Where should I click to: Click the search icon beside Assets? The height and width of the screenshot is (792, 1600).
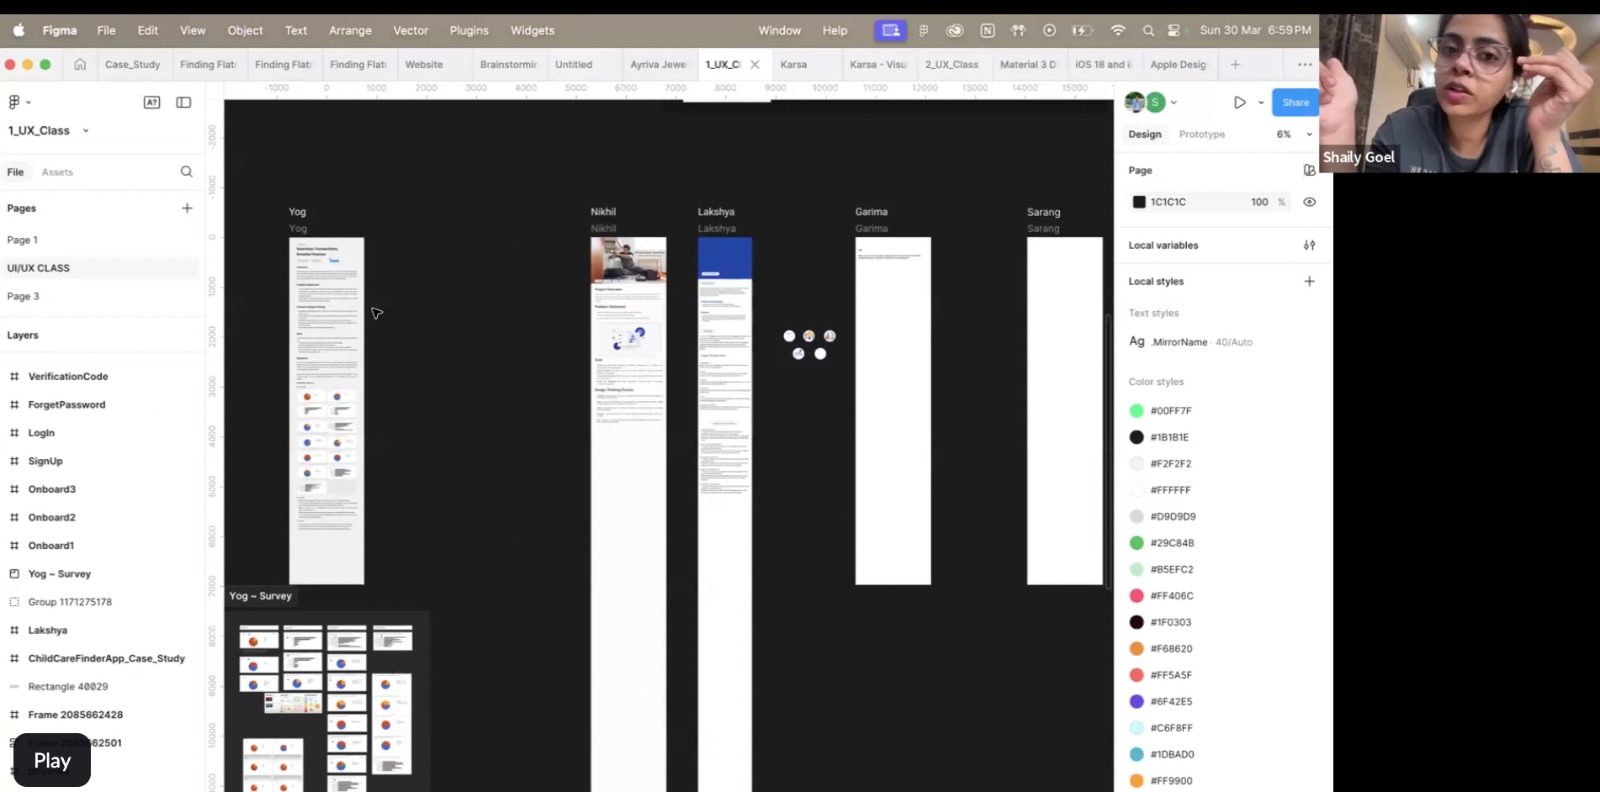pos(186,172)
